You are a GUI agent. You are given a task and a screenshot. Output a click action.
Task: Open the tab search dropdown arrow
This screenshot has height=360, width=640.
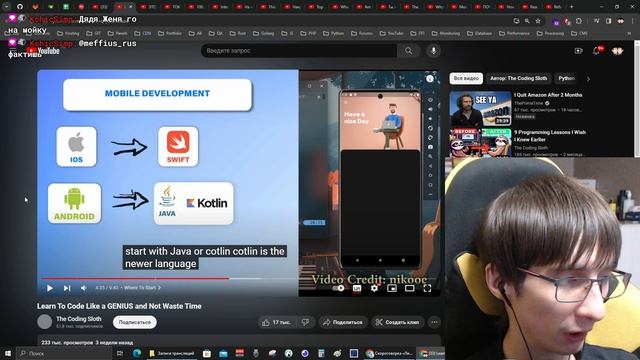[x=7, y=7]
